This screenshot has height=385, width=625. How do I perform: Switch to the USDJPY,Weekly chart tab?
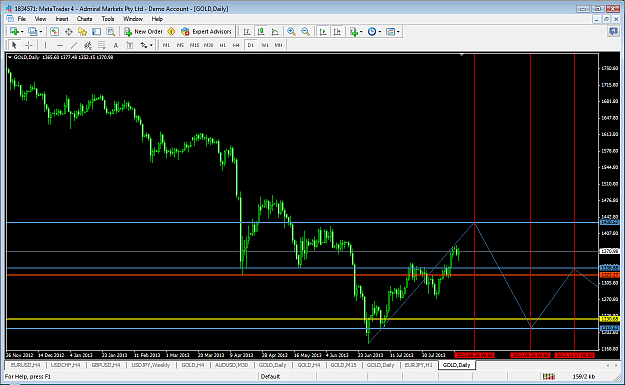pos(150,365)
